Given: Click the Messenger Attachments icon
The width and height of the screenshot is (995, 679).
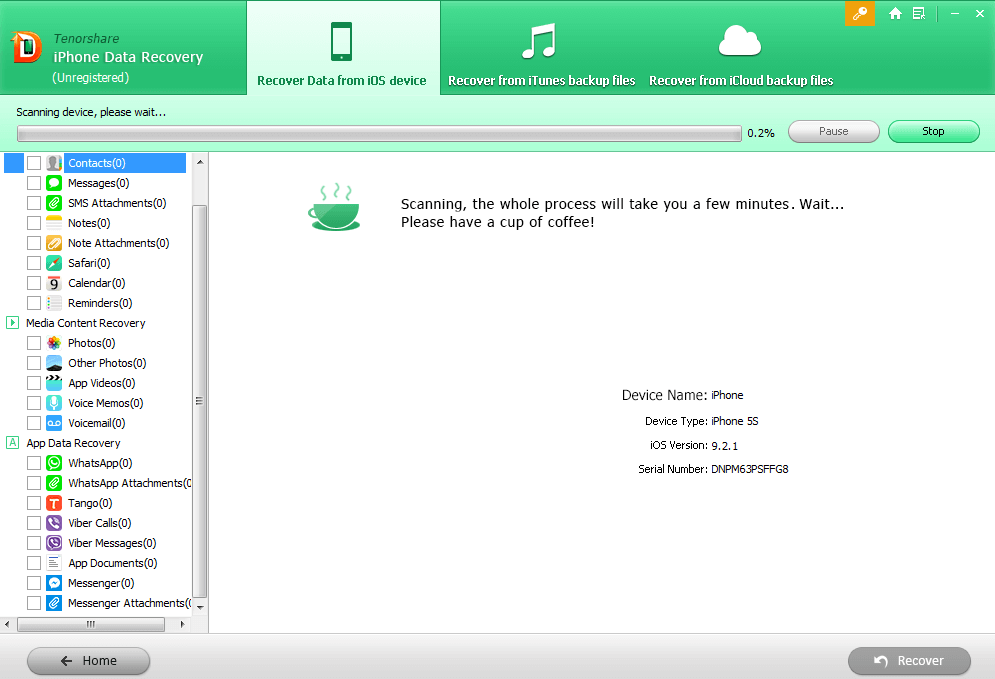Looking at the screenshot, I should tap(54, 603).
